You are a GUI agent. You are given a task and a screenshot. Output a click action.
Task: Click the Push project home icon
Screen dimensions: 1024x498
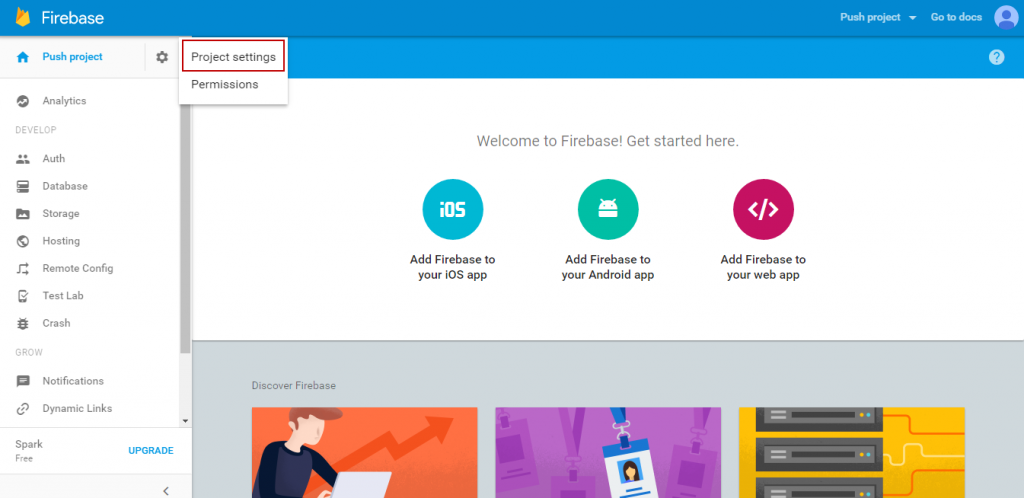pos(23,57)
